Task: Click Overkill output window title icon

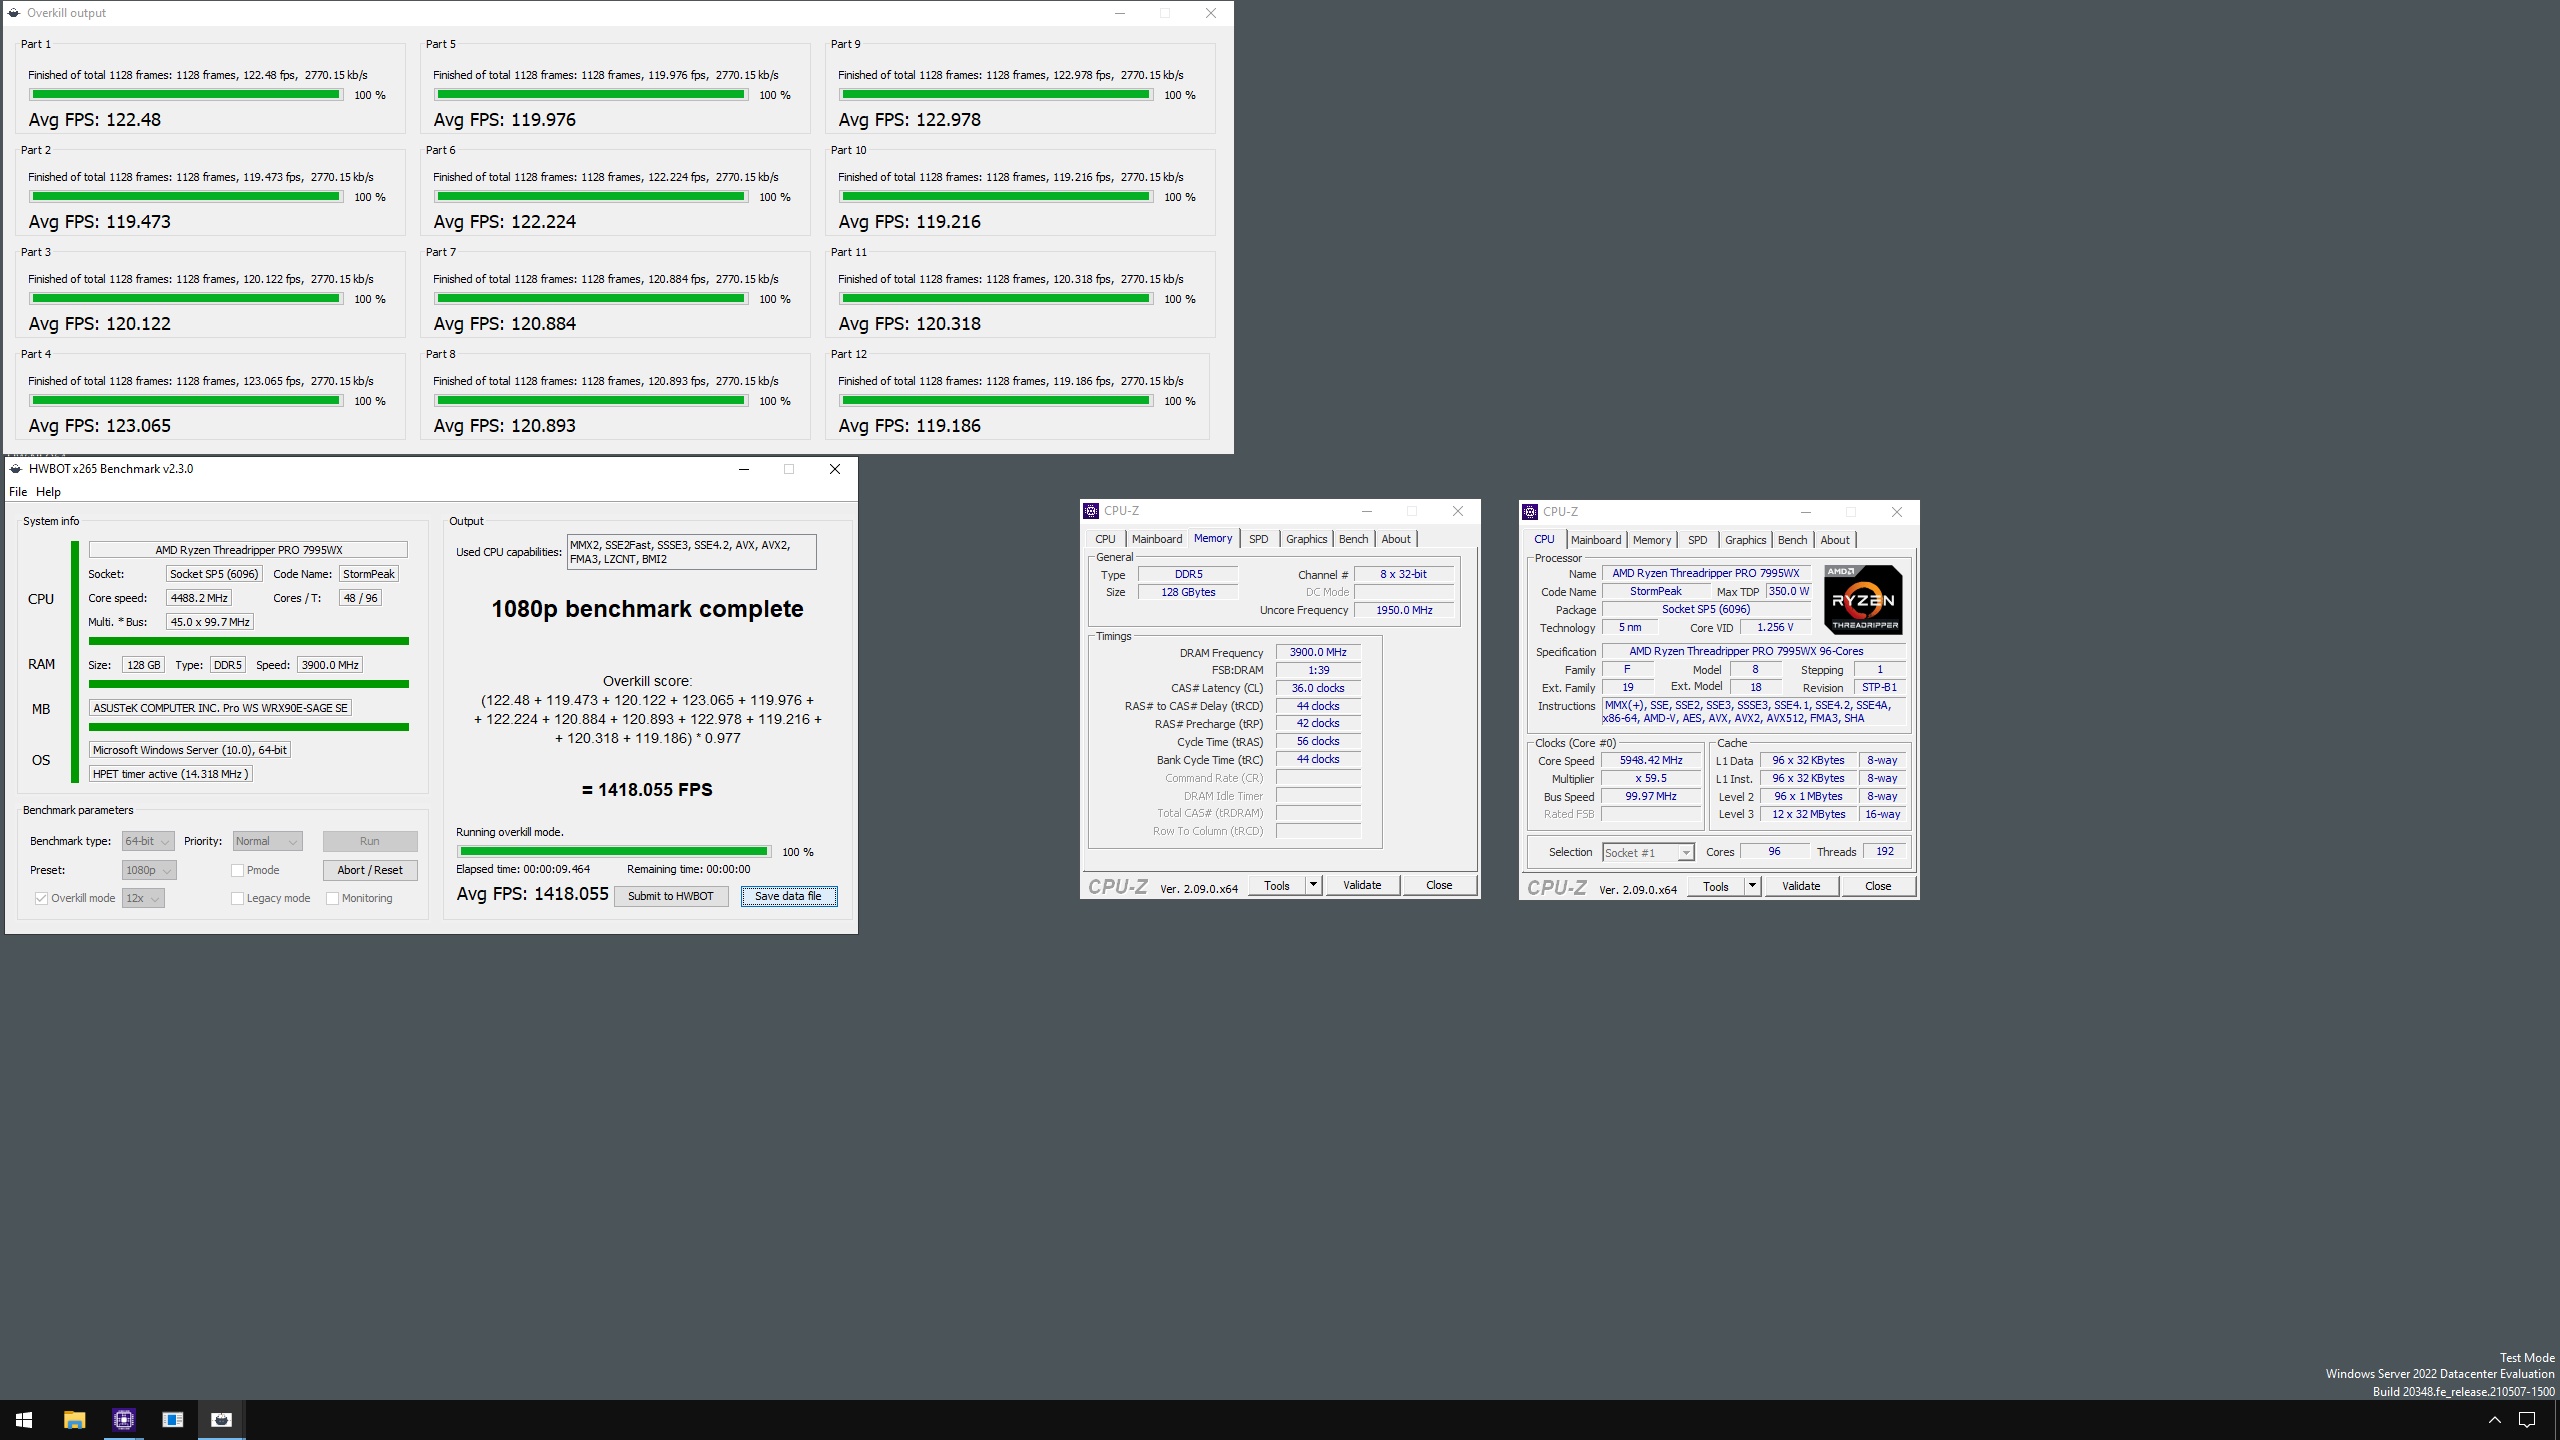Action: (x=14, y=13)
